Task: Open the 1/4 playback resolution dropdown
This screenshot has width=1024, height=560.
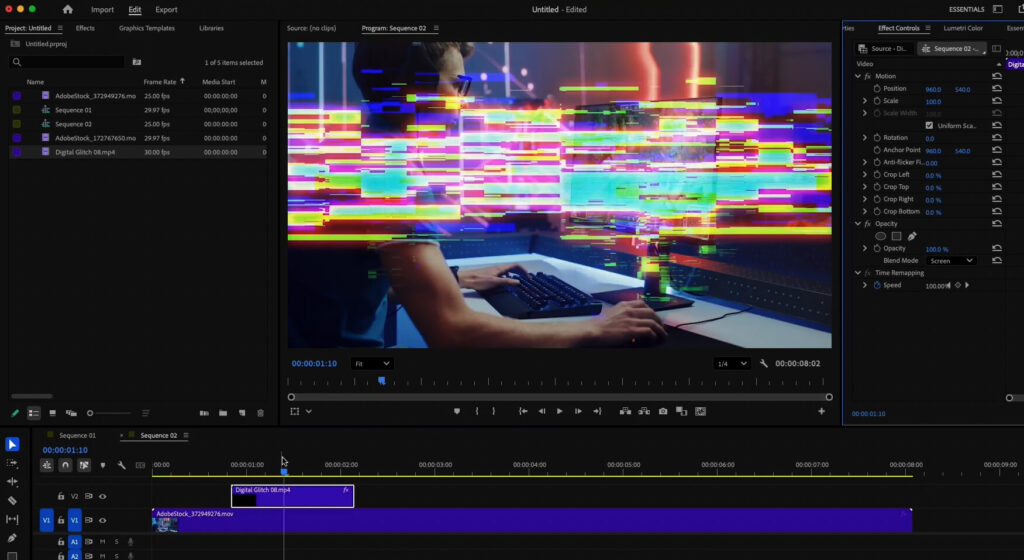Action: (731, 364)
